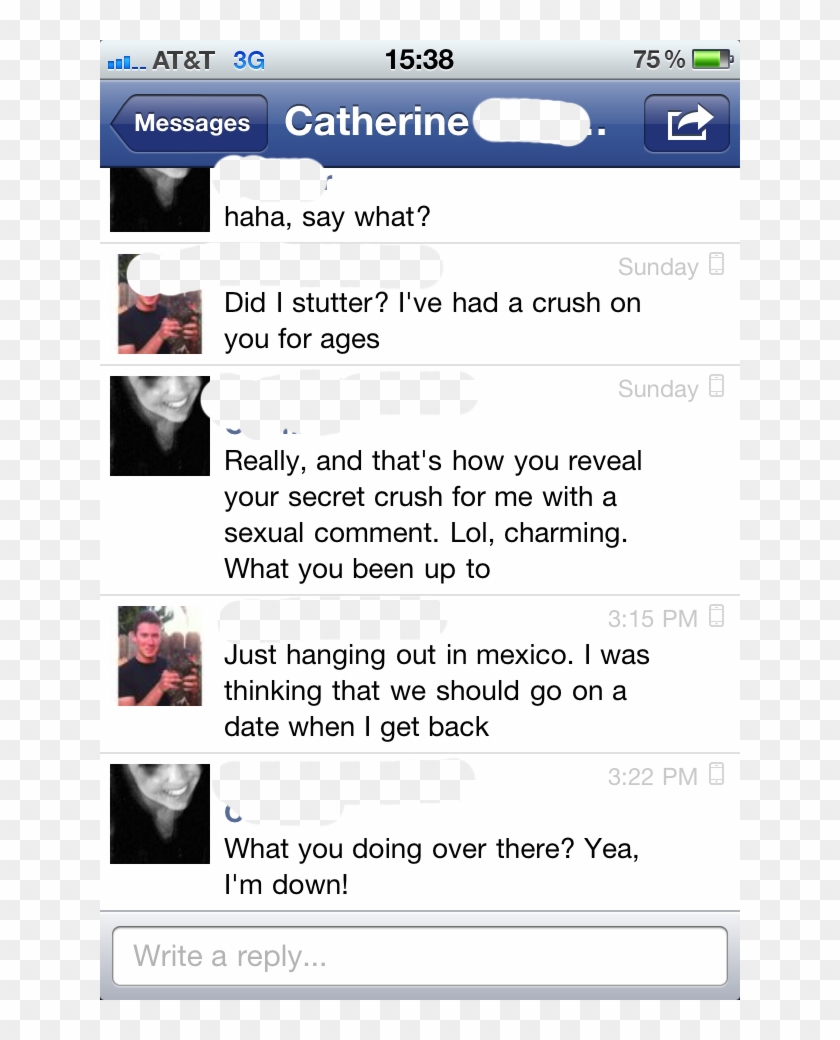Image resolution: width=840 pixels, height=1040 pixels.
Task: Tap the 15:38 clock in status bar
Action: point(419,60)
